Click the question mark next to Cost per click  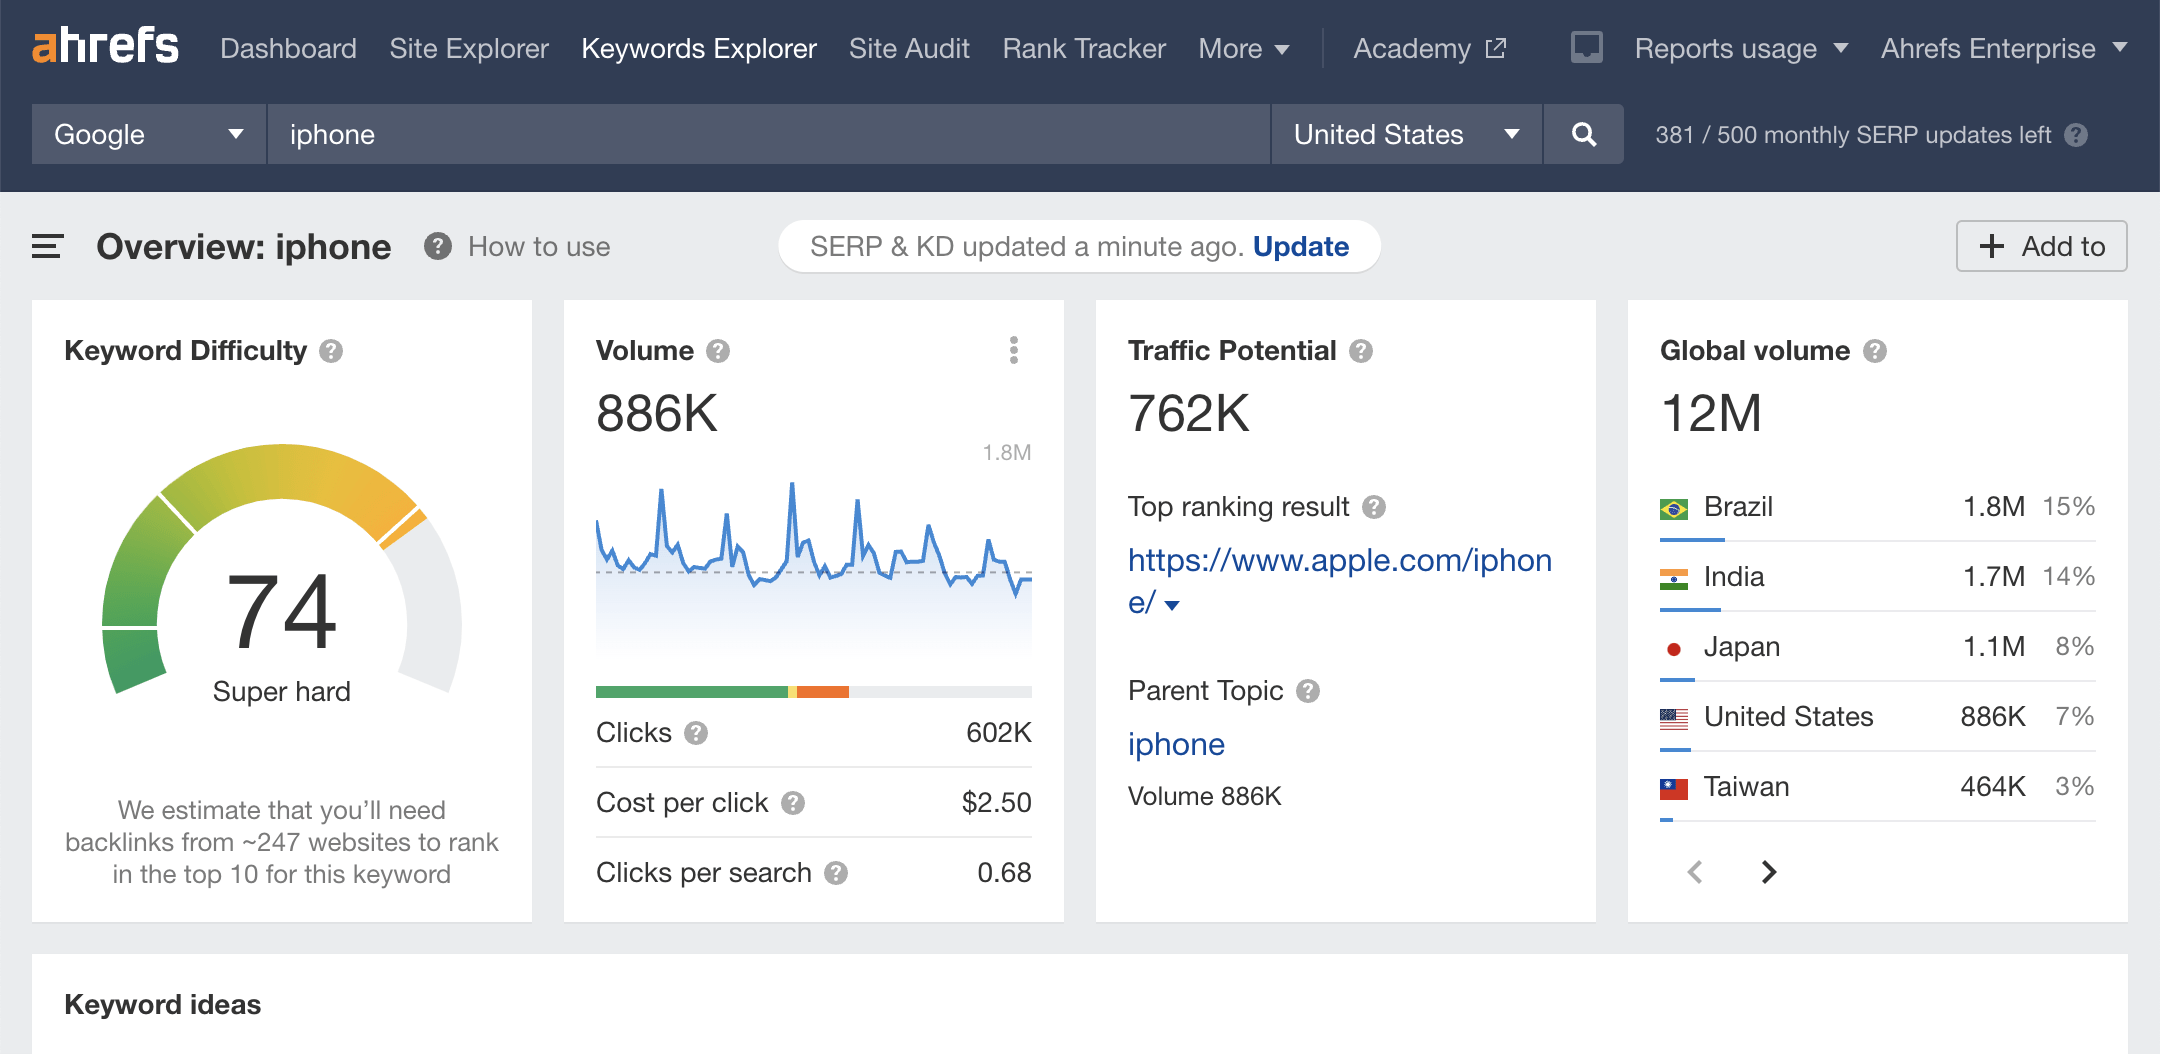[792, 802]
